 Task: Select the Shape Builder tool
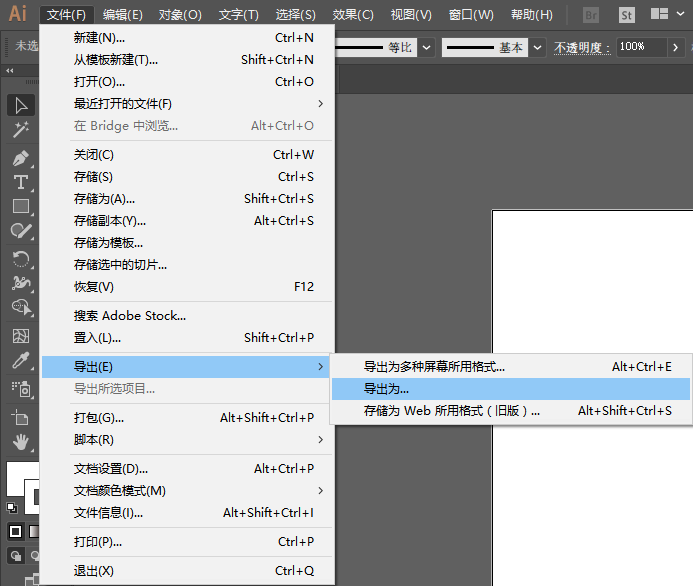[x=21, y=307]
